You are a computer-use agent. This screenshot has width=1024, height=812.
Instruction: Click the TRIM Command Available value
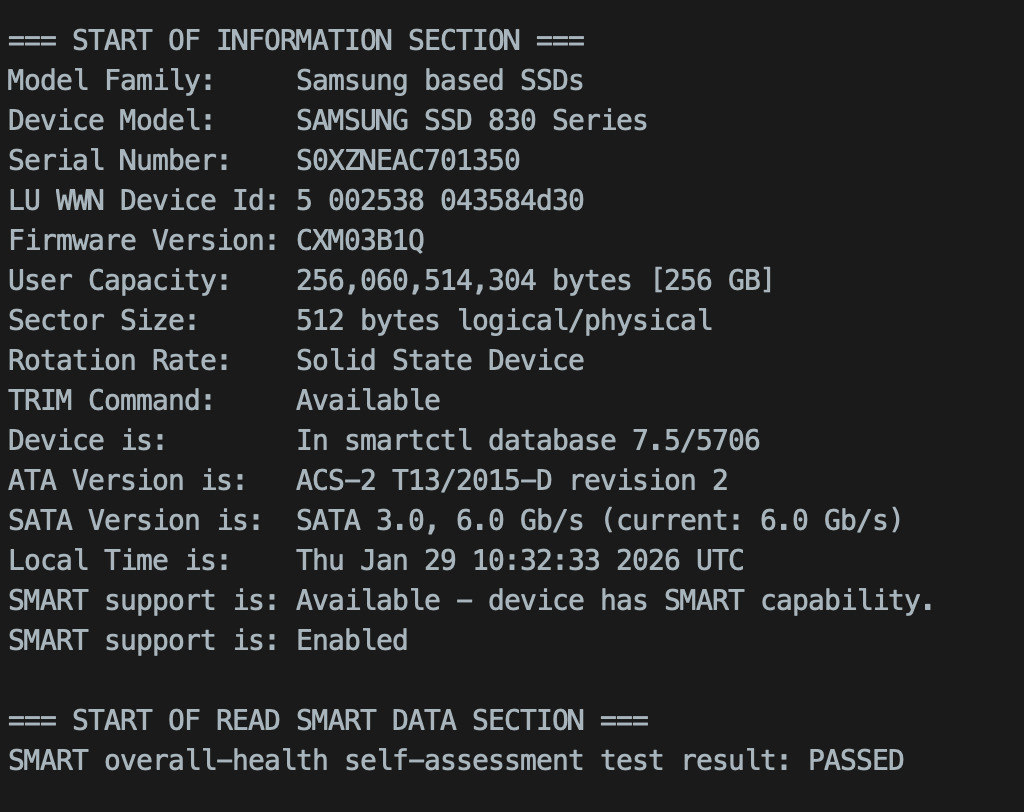coord(368,400)
